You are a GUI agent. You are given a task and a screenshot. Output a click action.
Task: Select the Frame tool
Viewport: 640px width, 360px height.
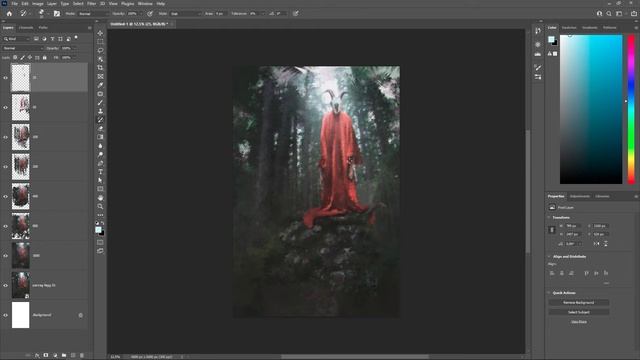pos(100,76)
